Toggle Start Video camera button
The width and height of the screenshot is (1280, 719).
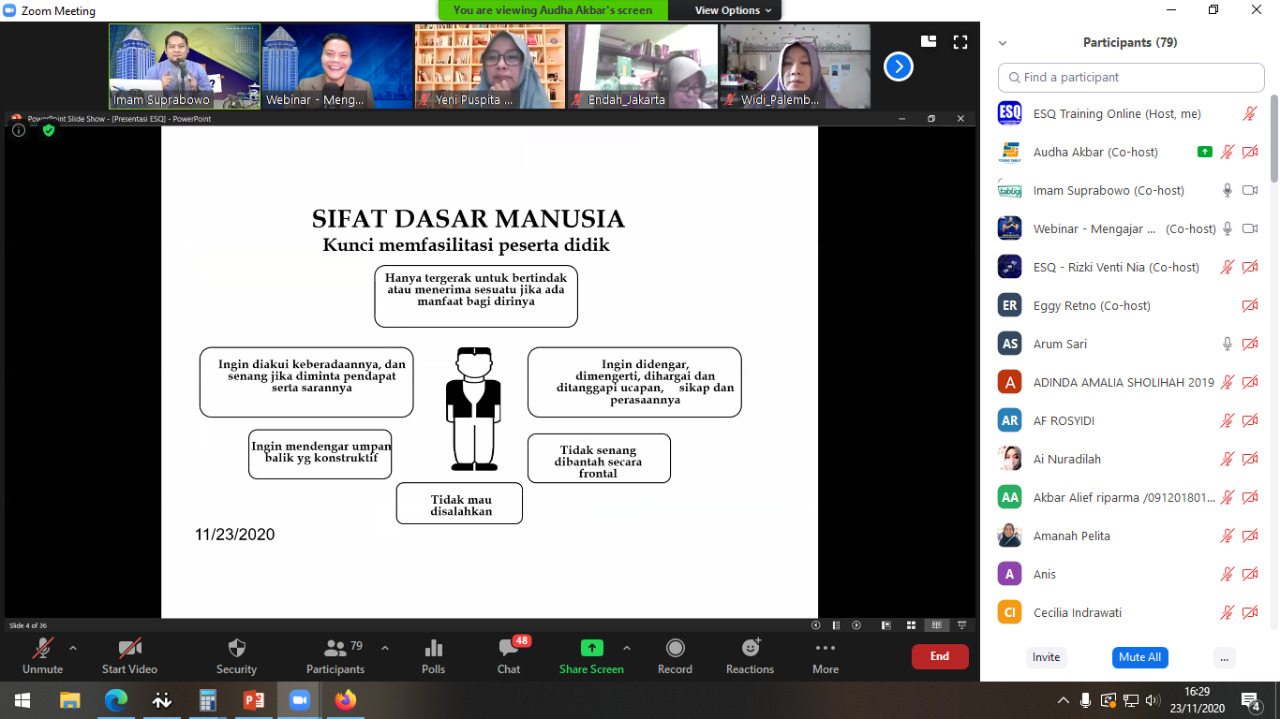(129, 648)
